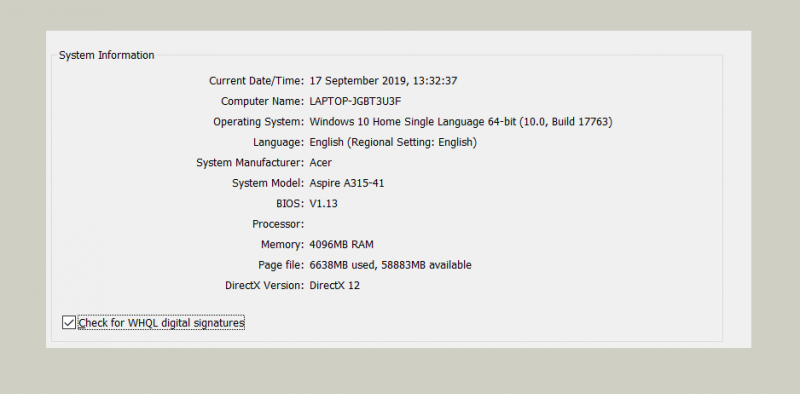The width and height of the screenshot is (800, 394).
Task: Select the Memory value 4096MB RAM
Action: pyautogui.click(x=341, y=244)
